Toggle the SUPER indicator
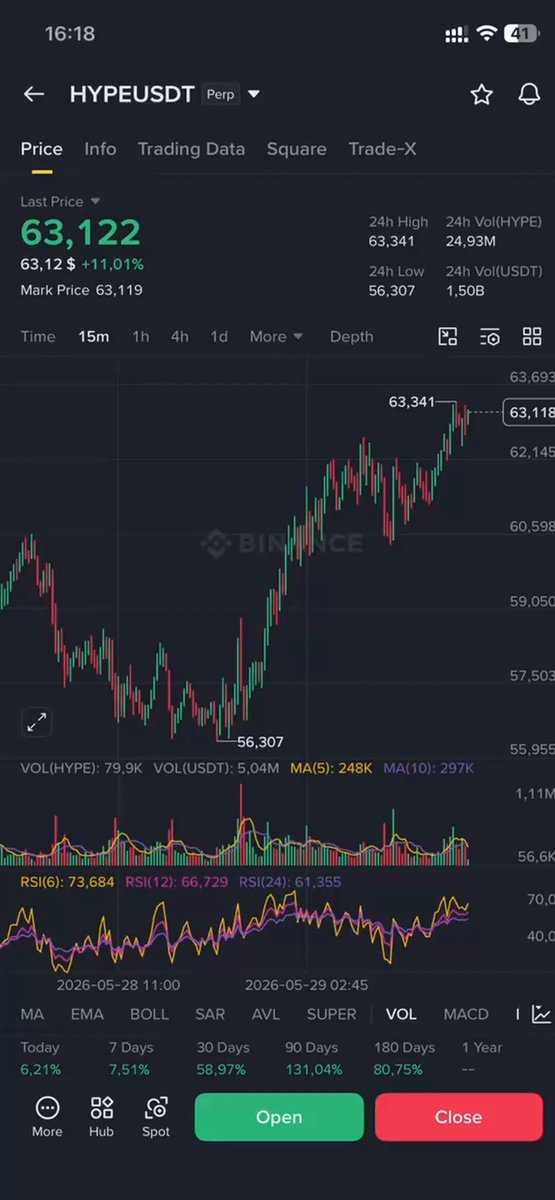This screenshot has width=555, height=1200. [x=331, y=1014]
